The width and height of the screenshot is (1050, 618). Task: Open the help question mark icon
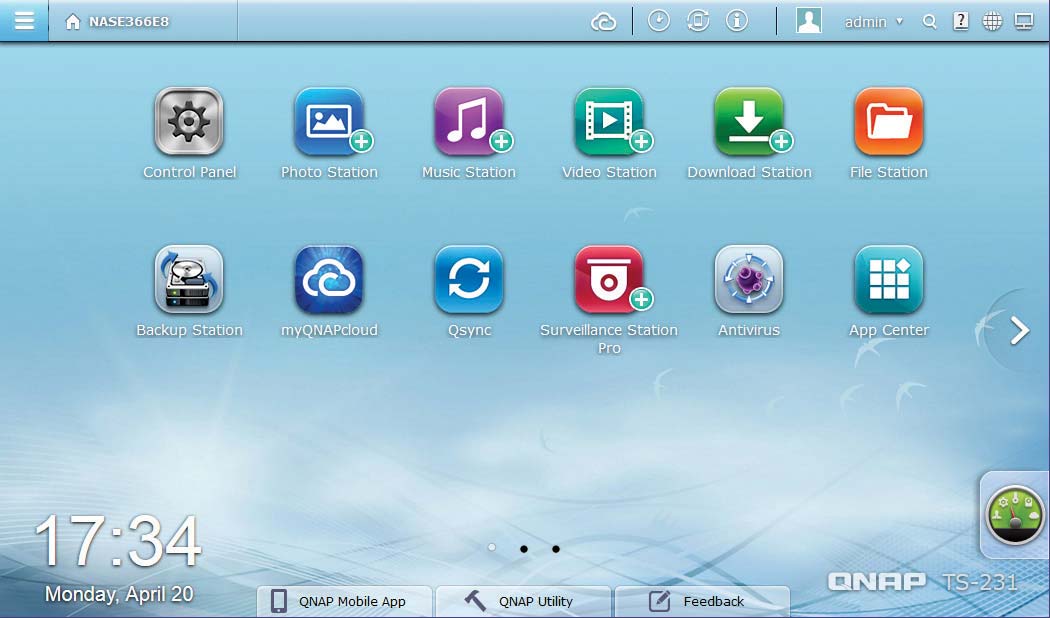click(960, 21)
